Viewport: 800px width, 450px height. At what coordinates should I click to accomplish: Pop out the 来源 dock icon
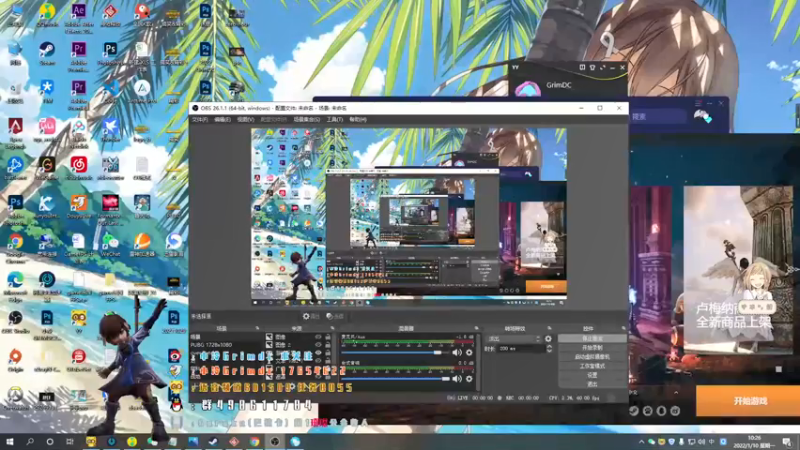332,329
